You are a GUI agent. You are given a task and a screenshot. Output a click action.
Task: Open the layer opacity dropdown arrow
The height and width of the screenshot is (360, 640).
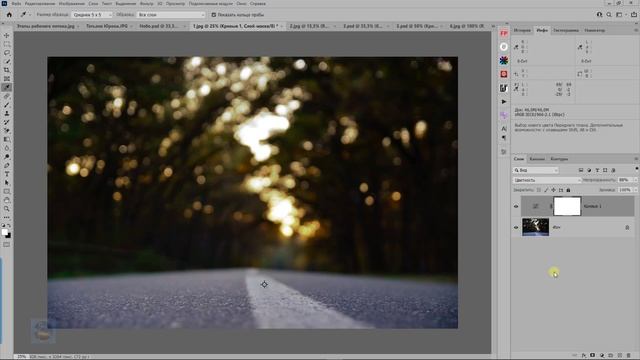[x=636, y=180]
